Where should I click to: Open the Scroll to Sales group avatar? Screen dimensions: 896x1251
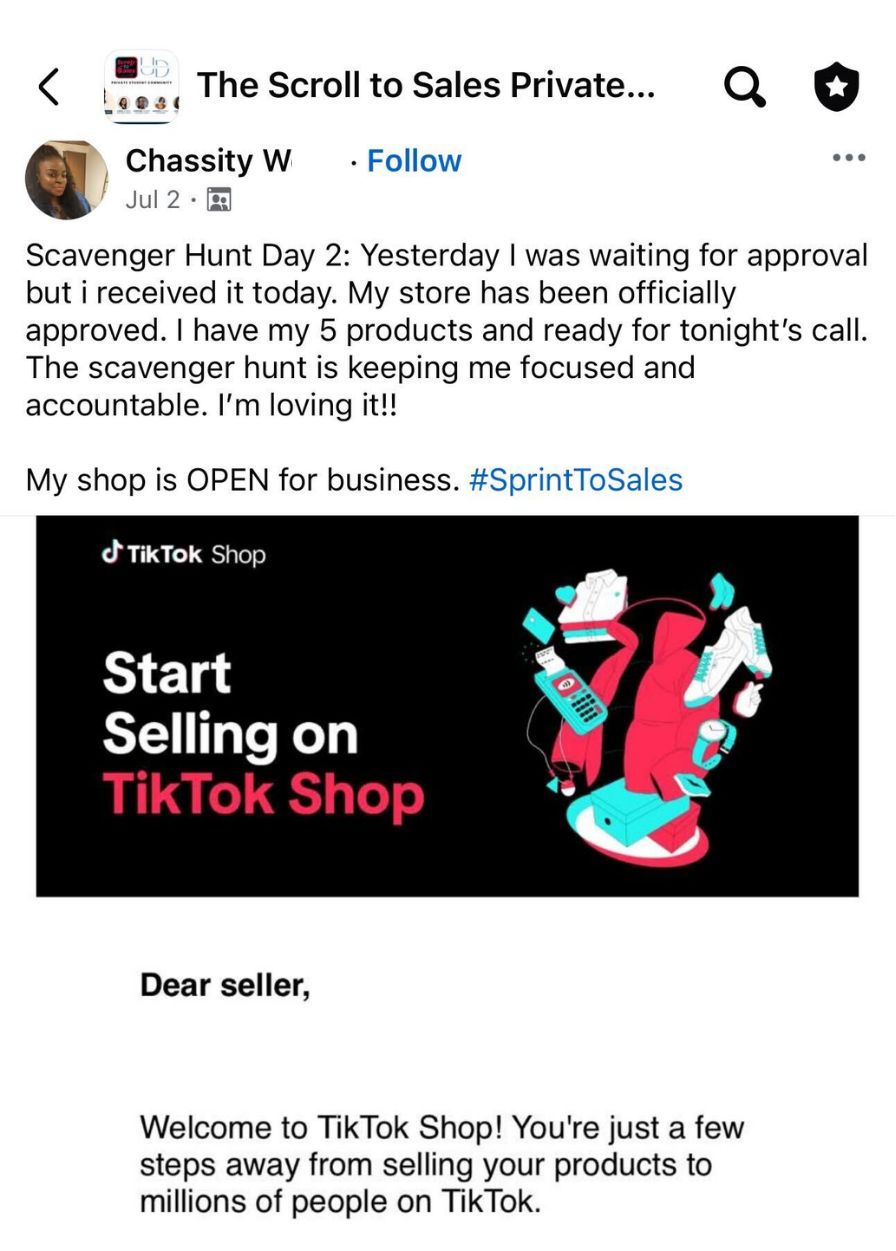pyautogui.click(x=141, y=88)
